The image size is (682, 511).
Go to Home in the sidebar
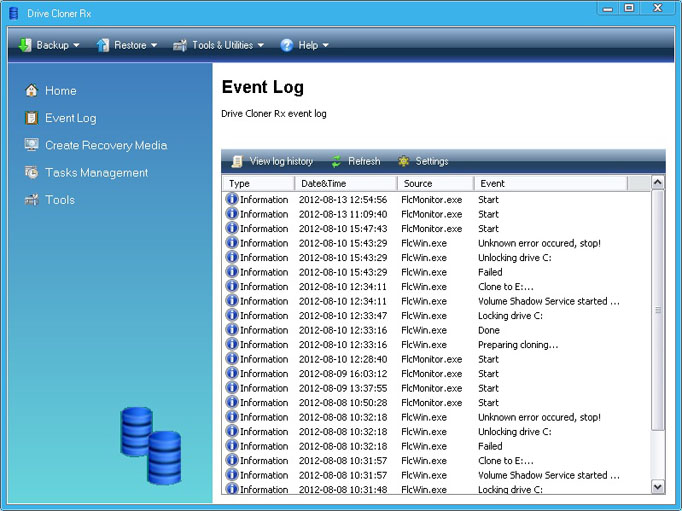pos(61,90)
